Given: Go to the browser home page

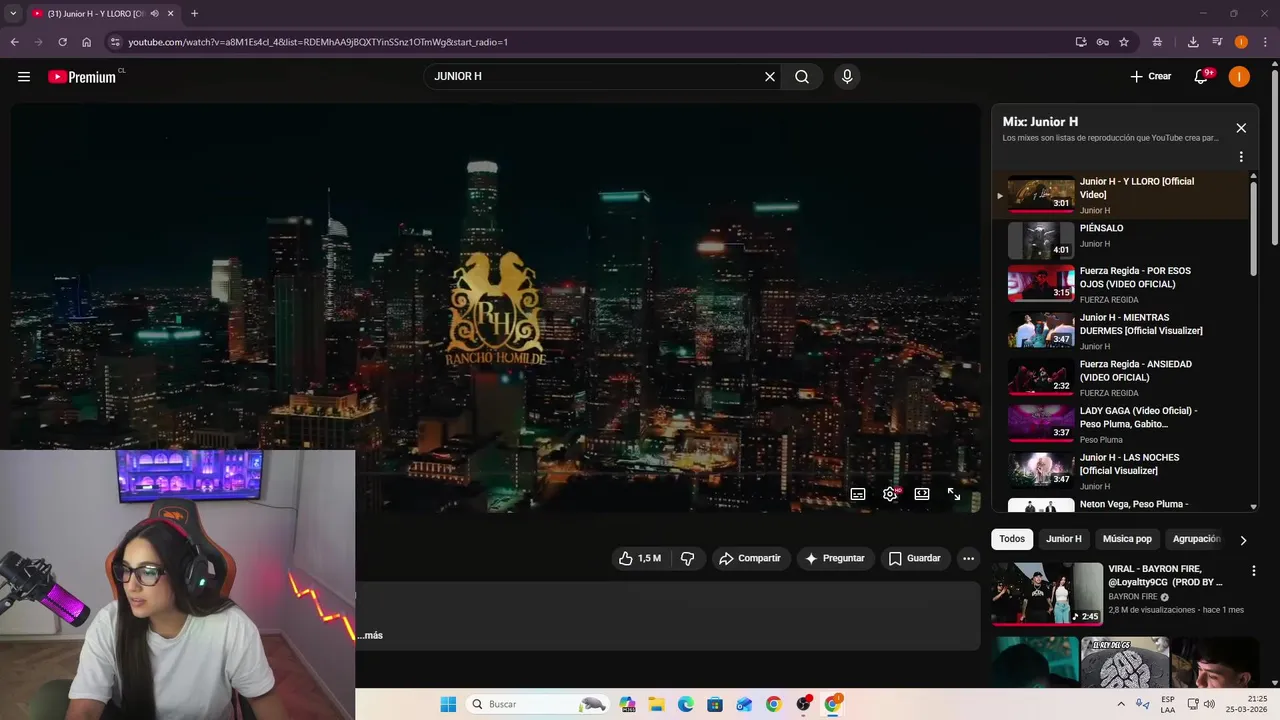Looking at the screenshot, I should 87,42.
